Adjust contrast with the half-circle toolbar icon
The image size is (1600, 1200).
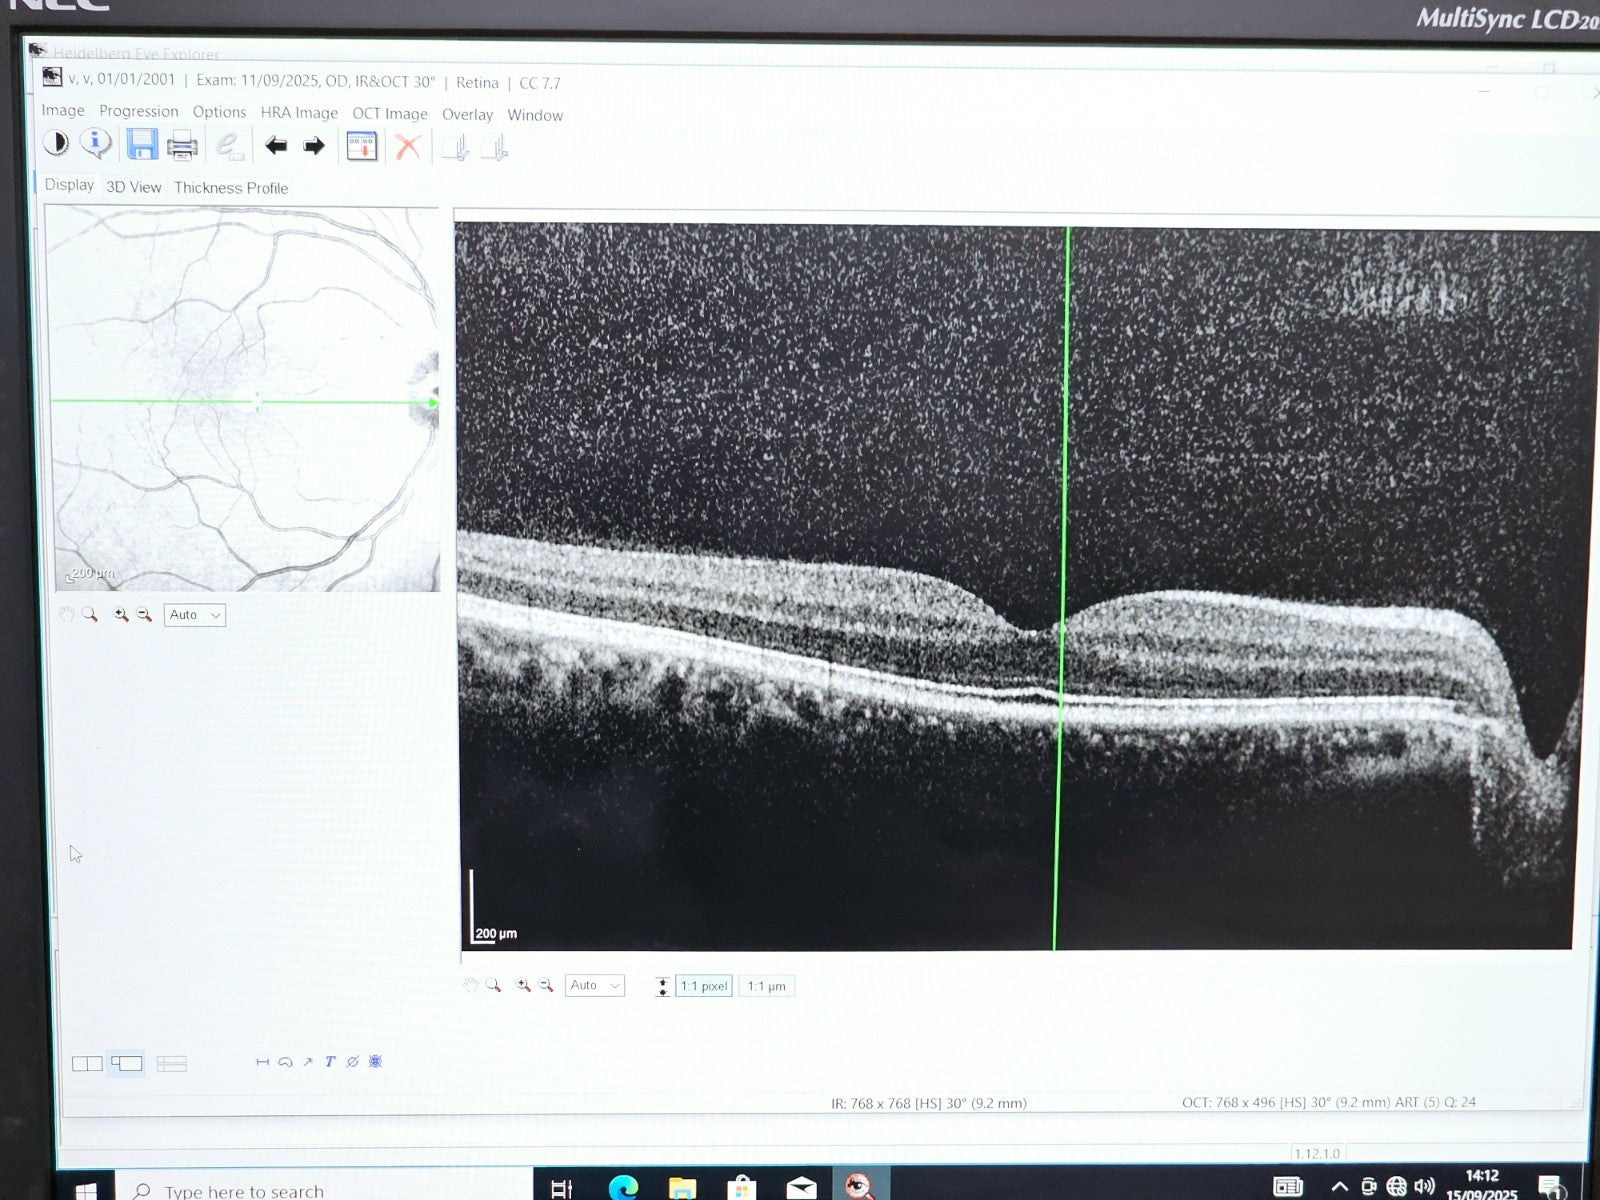click(x=57, y=143)
